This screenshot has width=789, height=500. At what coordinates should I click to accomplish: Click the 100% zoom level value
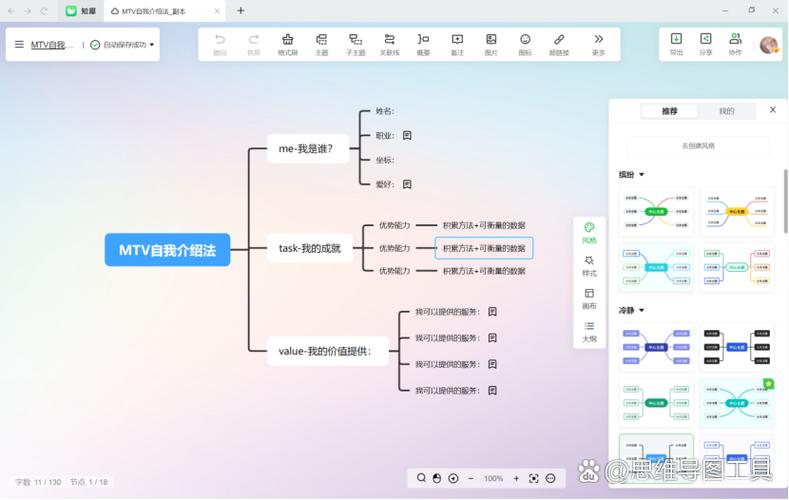494,478
